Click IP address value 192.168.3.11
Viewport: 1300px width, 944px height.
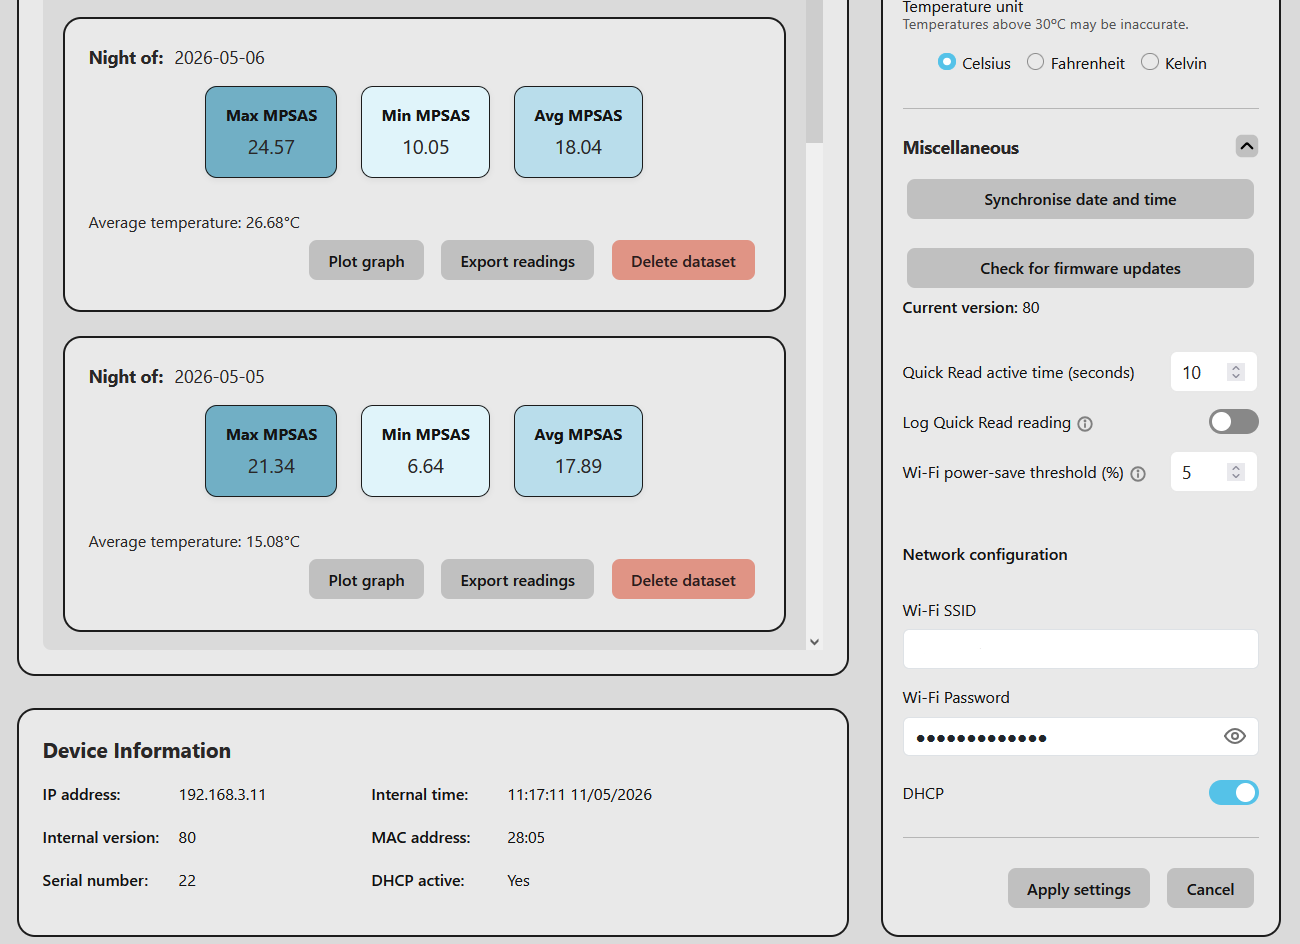pyautogui.click(x=222, y=795)
